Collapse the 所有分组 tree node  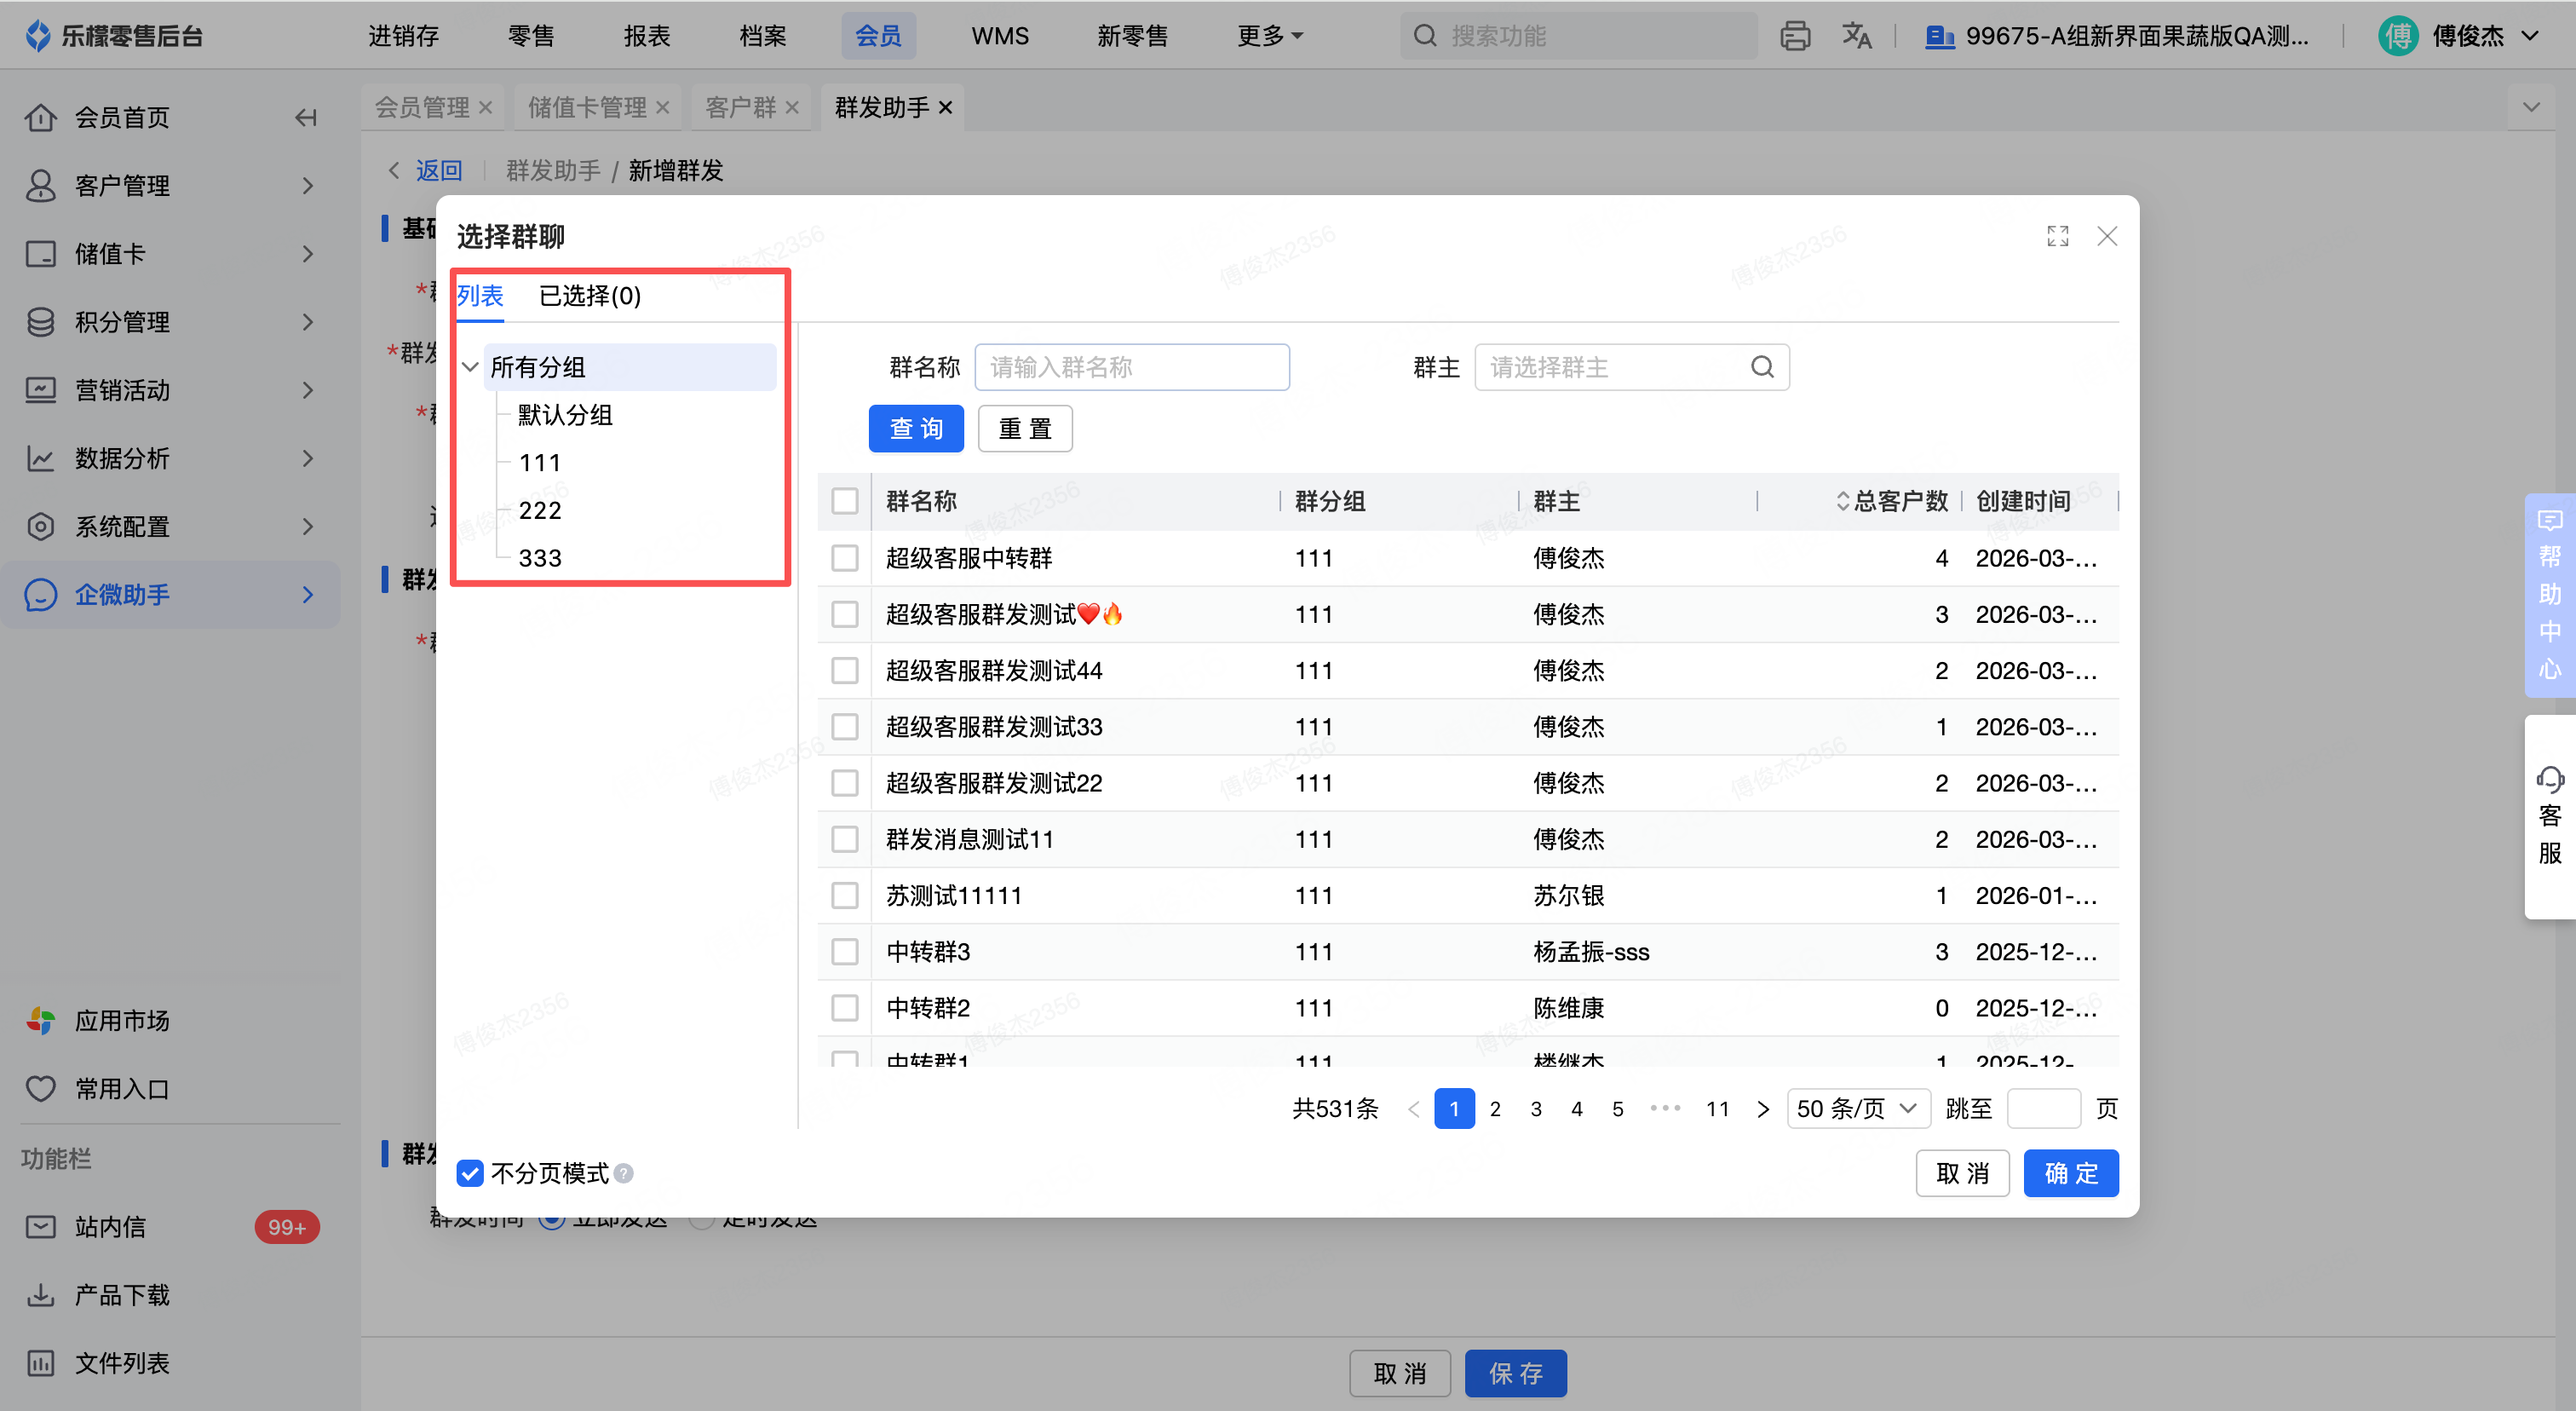470,367
